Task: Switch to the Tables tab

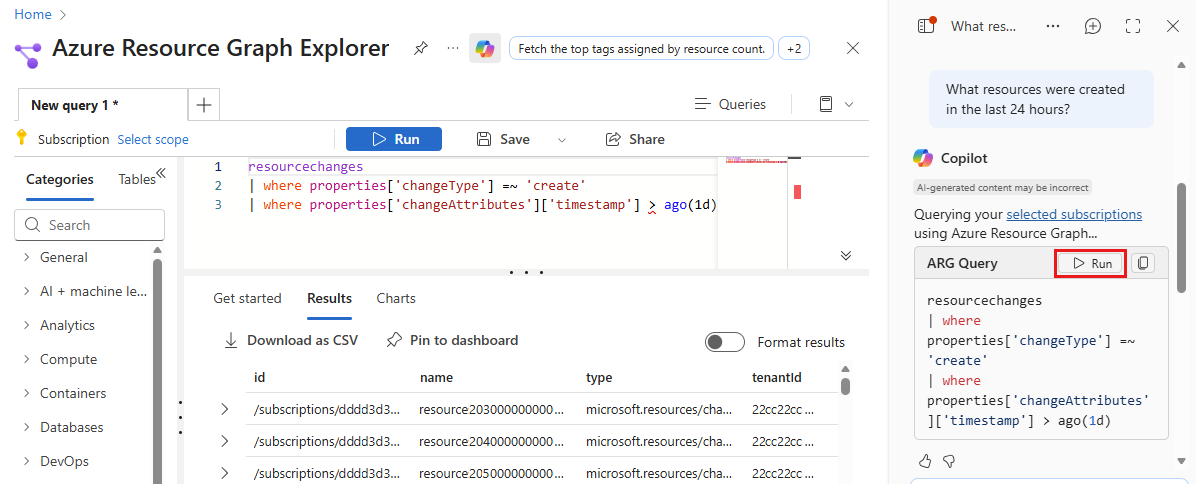Action: (137, 179)
